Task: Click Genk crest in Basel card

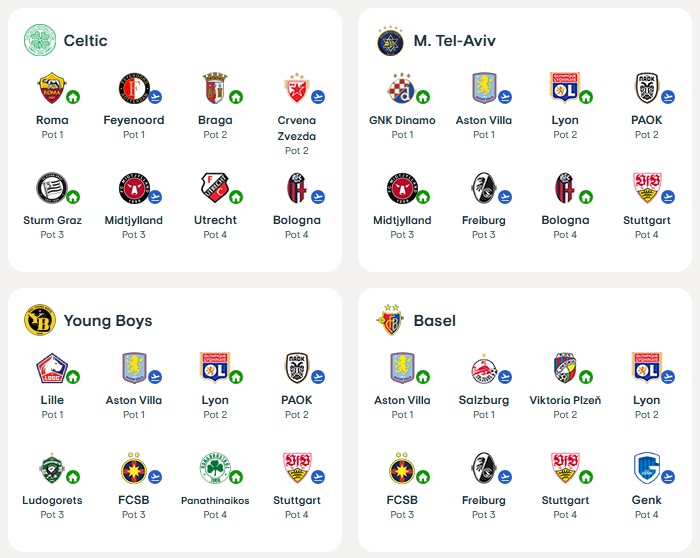Action: tap(646, 468)
